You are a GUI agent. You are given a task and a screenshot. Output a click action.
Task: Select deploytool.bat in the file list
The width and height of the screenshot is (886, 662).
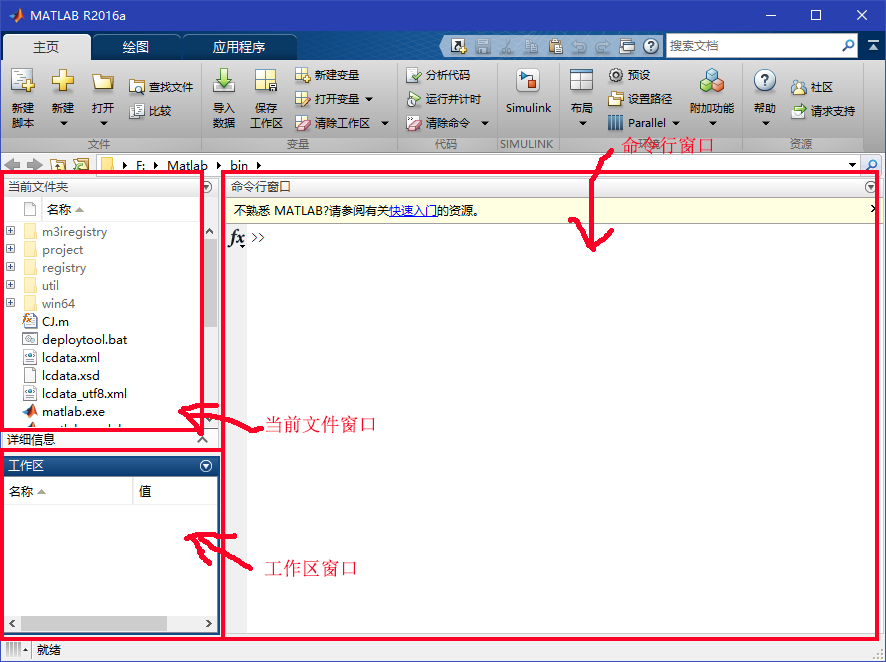tap(85, 339)
